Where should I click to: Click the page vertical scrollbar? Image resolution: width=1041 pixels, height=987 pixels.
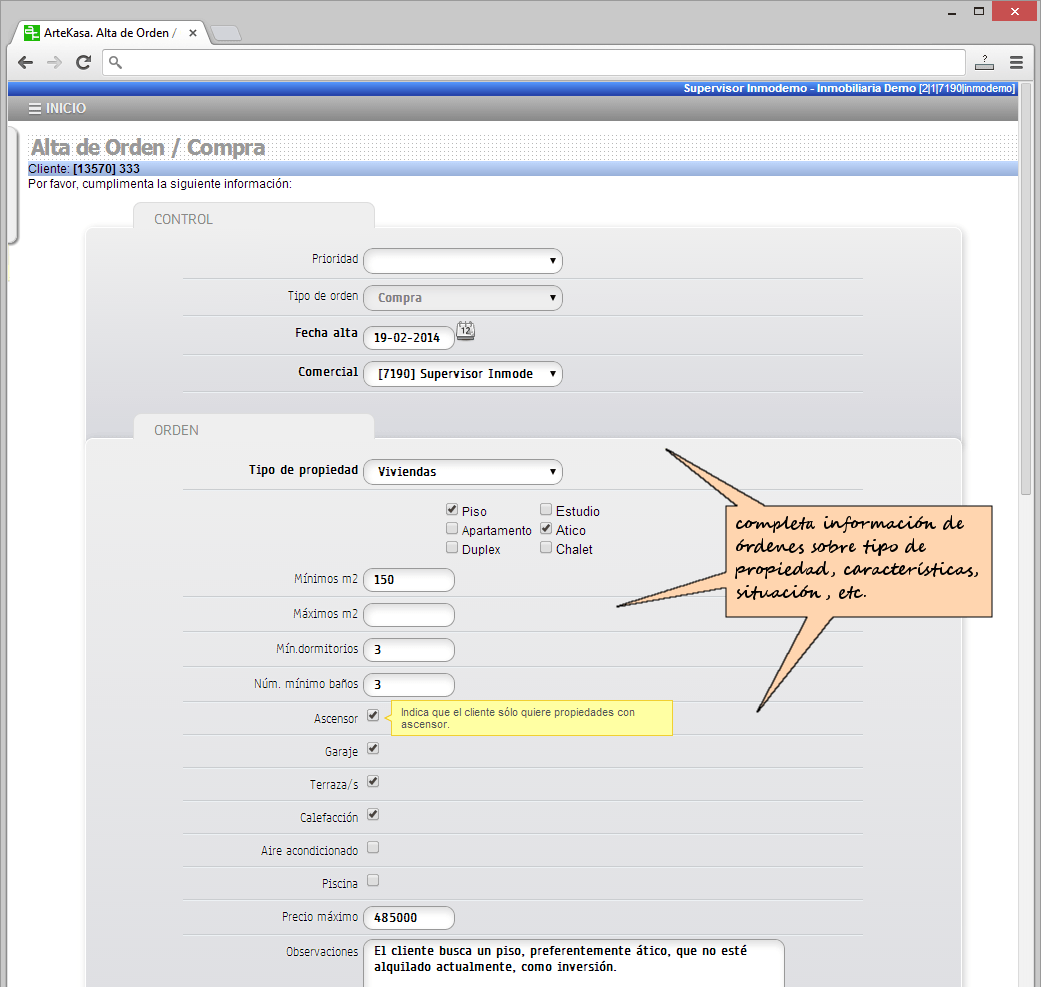(x=1025, y=300)
